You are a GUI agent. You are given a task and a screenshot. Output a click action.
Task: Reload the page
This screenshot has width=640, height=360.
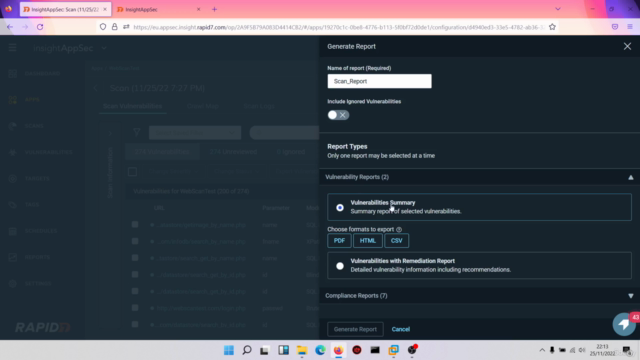coord(40,27)
